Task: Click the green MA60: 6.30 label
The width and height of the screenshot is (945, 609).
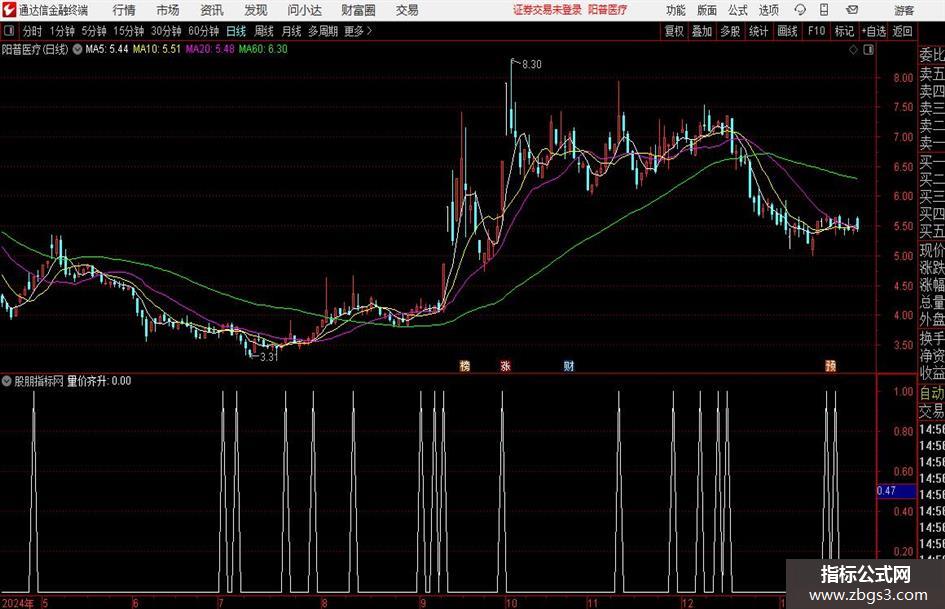Action: coord(263,49)
